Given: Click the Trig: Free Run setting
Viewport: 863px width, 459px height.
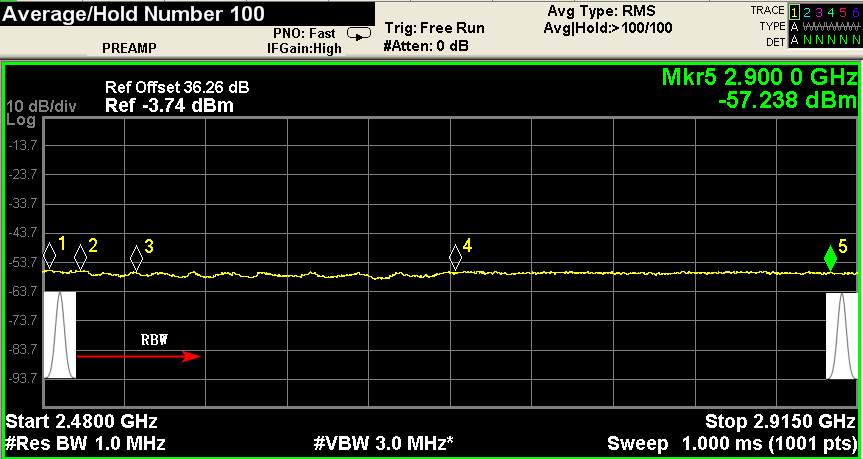Looking at the screenshot, I should point(435,28).
